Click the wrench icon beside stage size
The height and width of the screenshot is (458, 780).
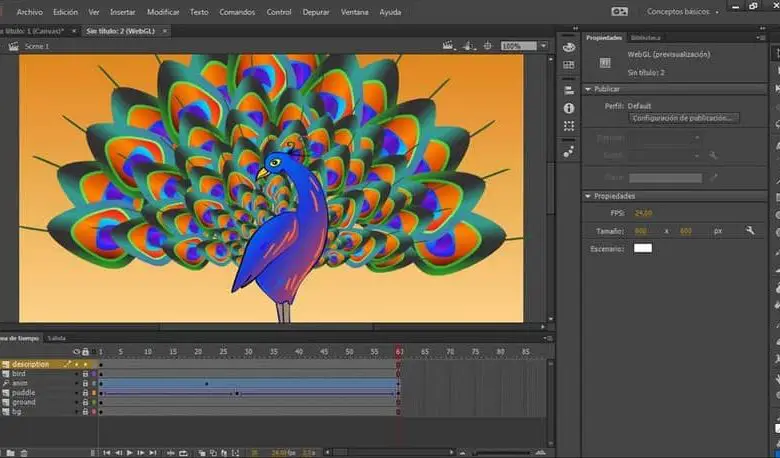click(749, 230)
